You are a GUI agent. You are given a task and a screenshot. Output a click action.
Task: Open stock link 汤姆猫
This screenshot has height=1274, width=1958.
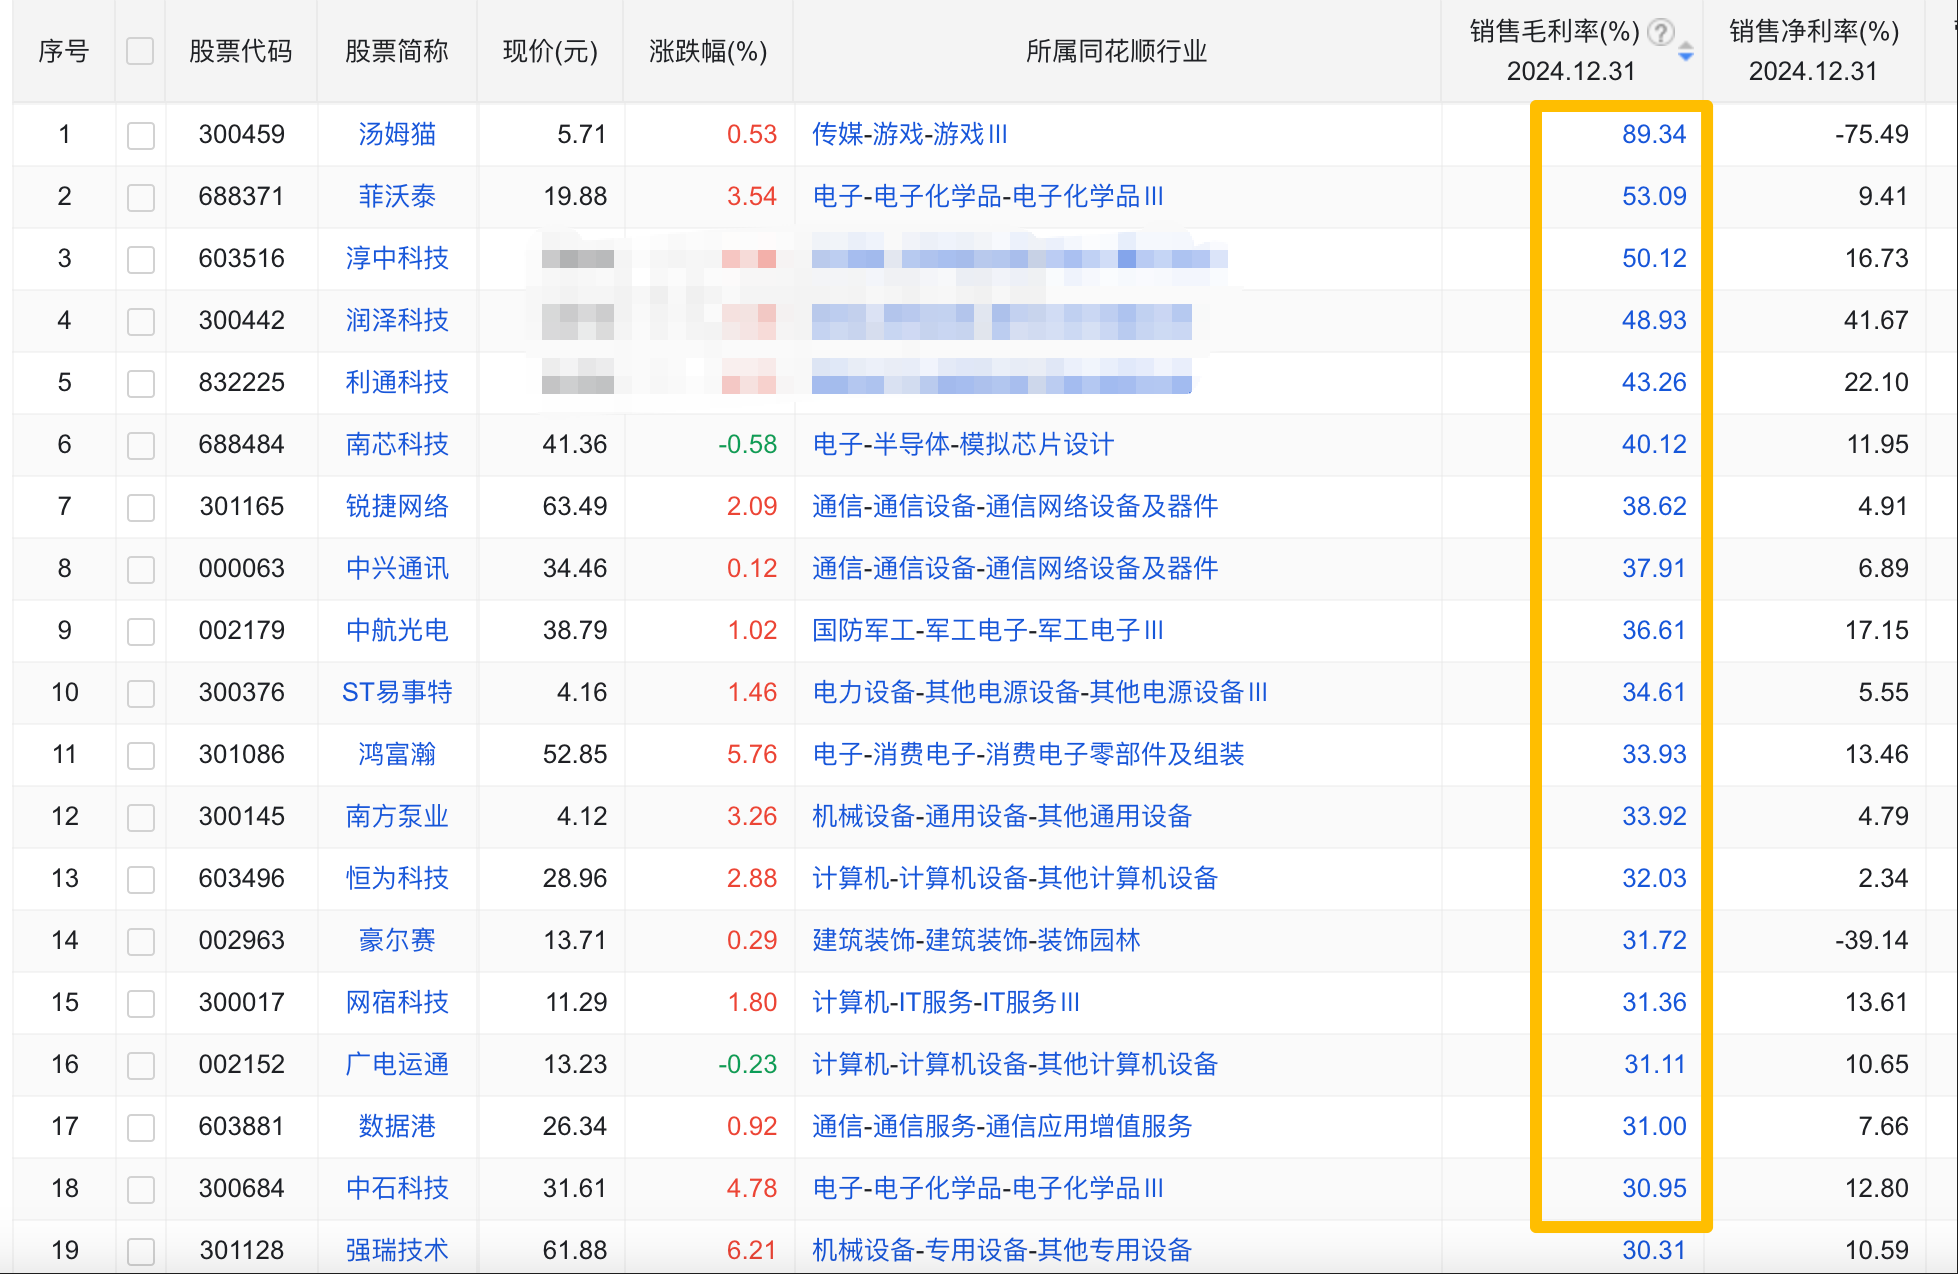click(x=397, y=134)
